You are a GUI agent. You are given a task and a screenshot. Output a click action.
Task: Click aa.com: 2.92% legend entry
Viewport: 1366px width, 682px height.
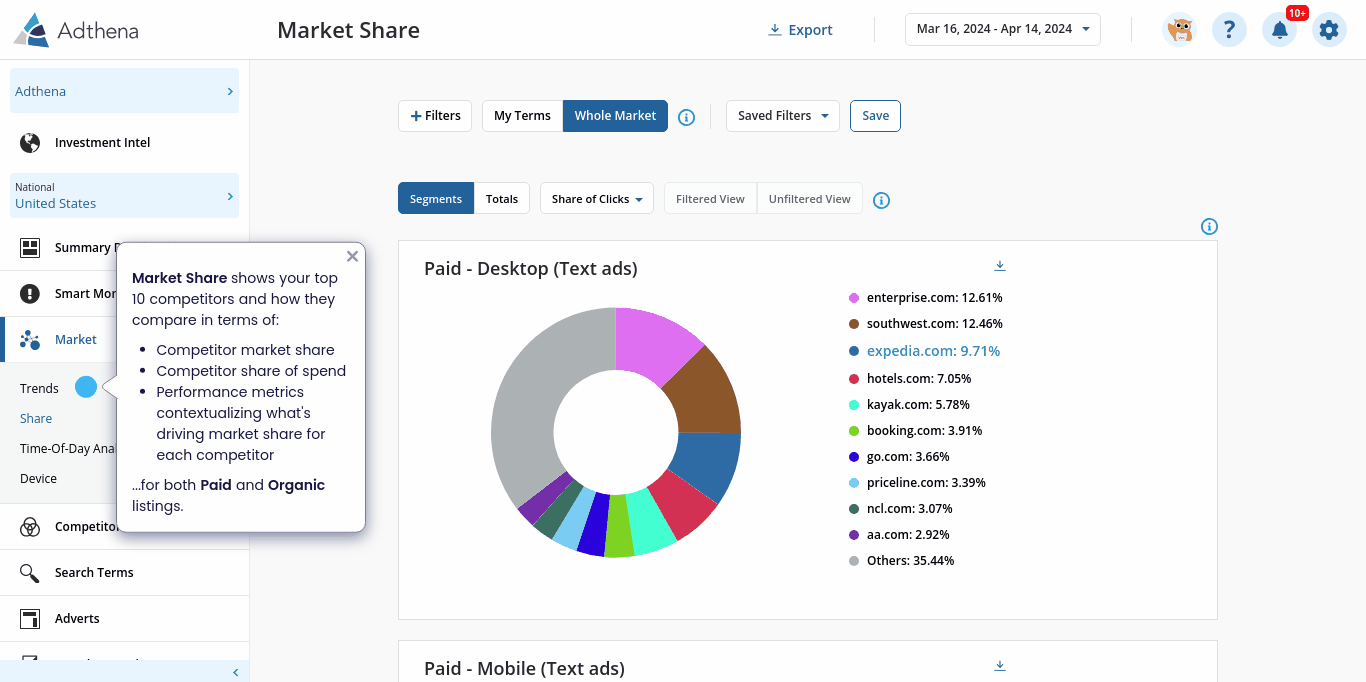[908, 535]
